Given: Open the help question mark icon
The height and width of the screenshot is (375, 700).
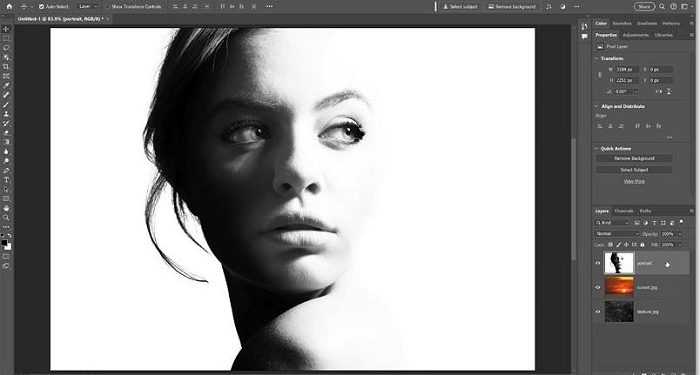Looking at the screenshot, I should tap(674, 7).
